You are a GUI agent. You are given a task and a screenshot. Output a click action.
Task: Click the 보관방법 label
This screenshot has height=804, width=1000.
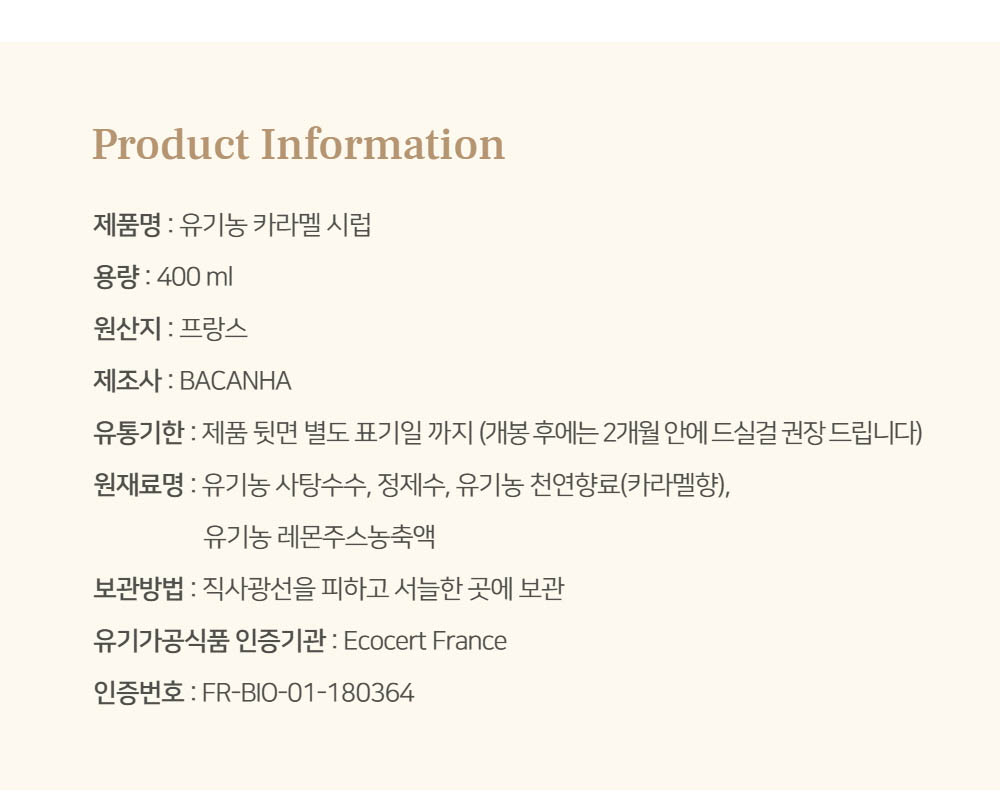pyautogui.click(x=138, y=589)
